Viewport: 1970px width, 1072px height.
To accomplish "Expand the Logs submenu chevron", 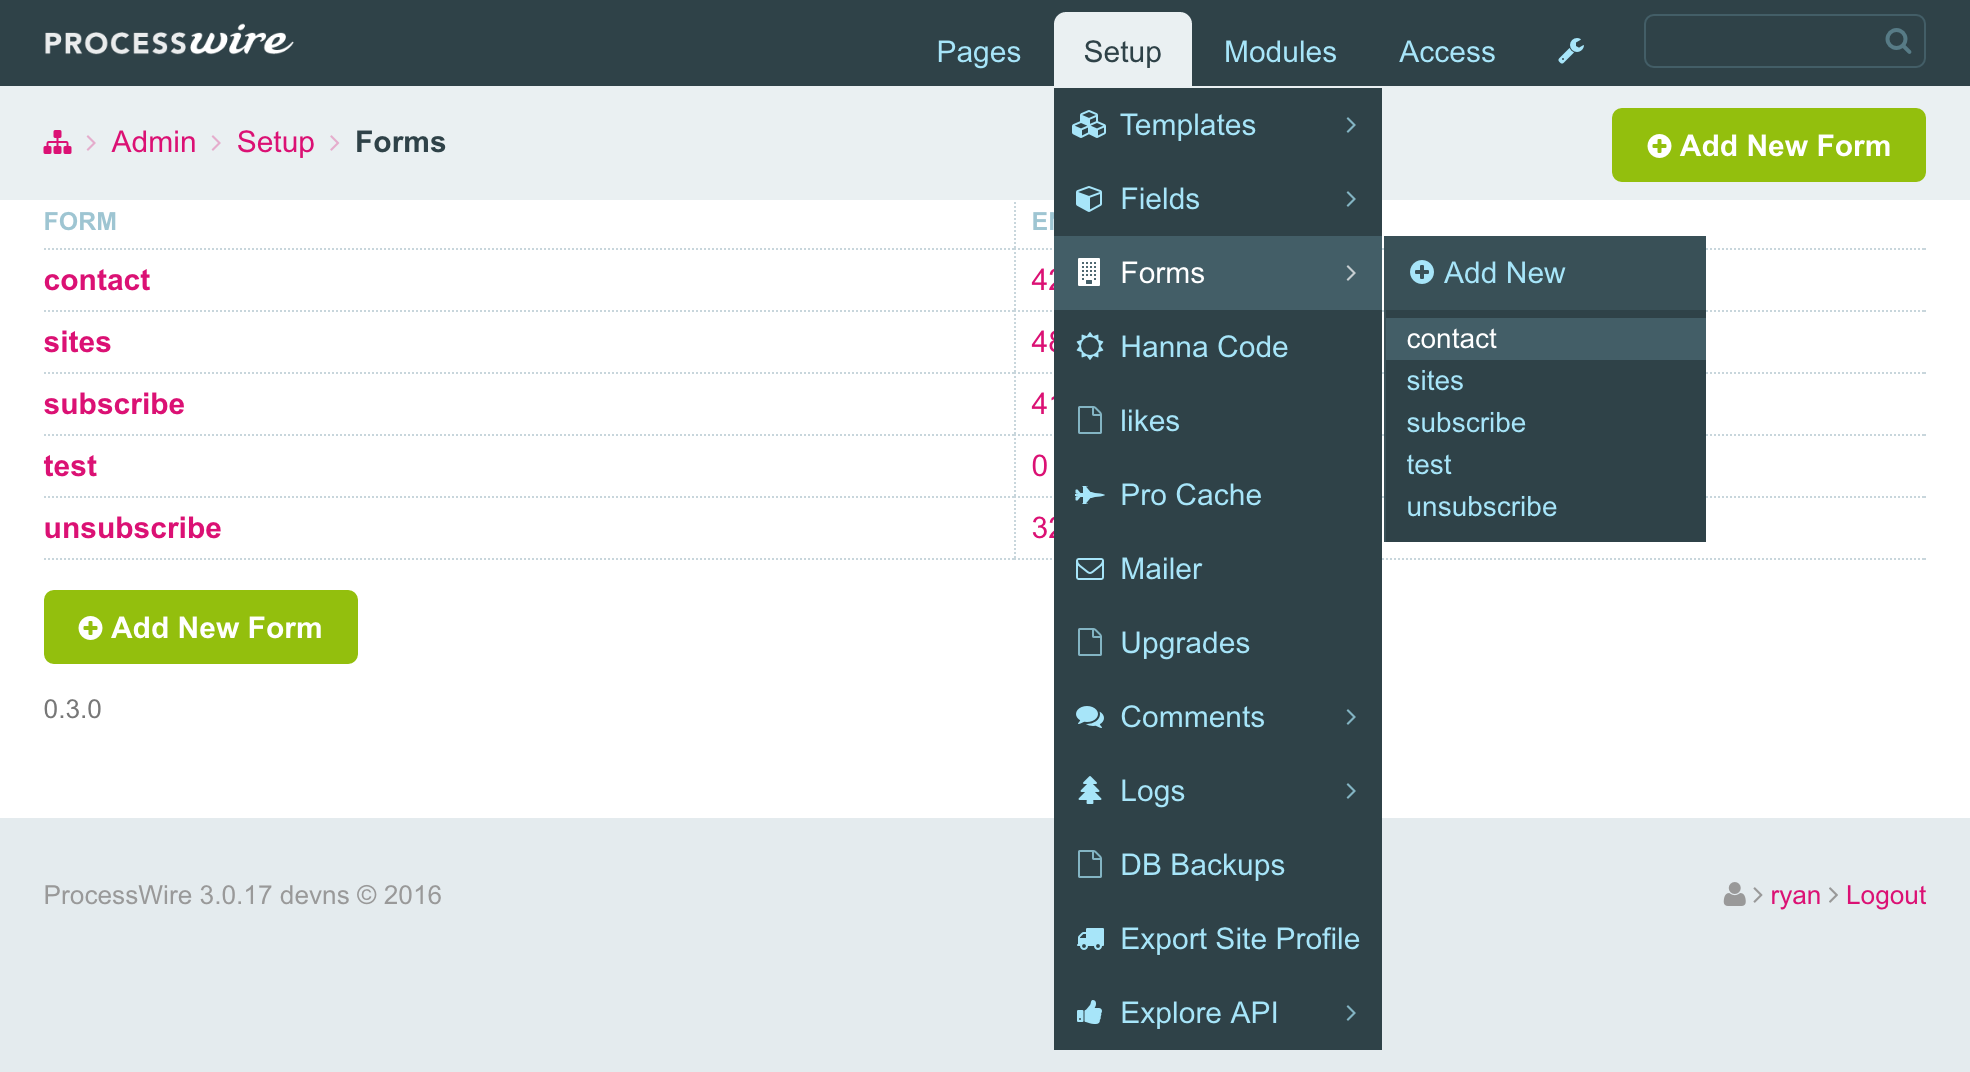I will click(1351, 791).
